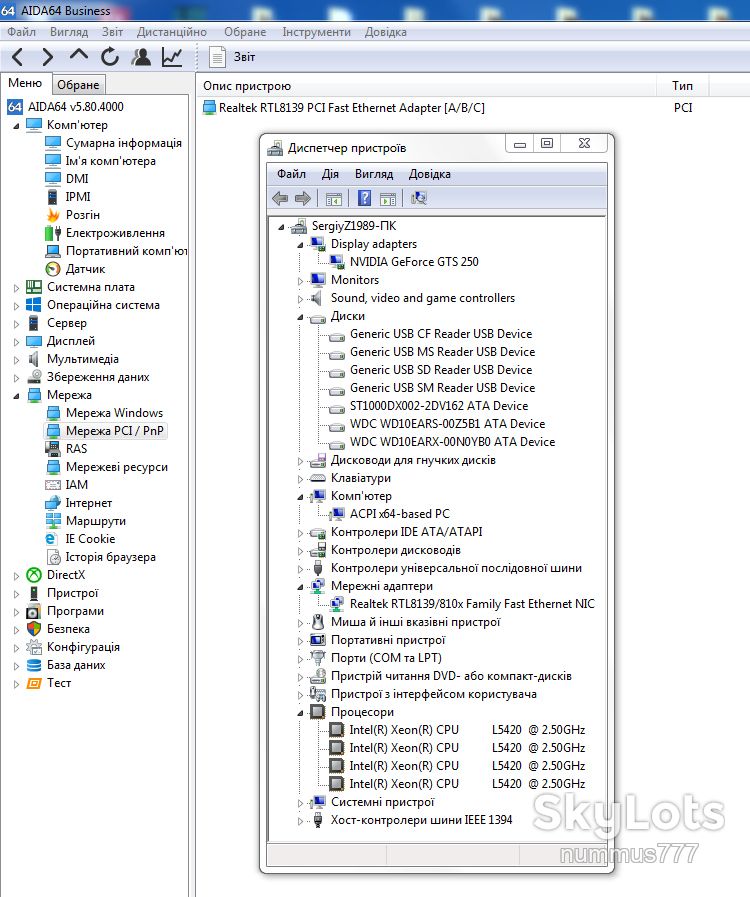
Task: Collapse Диски node in Device Manager
Action: click(x=300, y=317)
